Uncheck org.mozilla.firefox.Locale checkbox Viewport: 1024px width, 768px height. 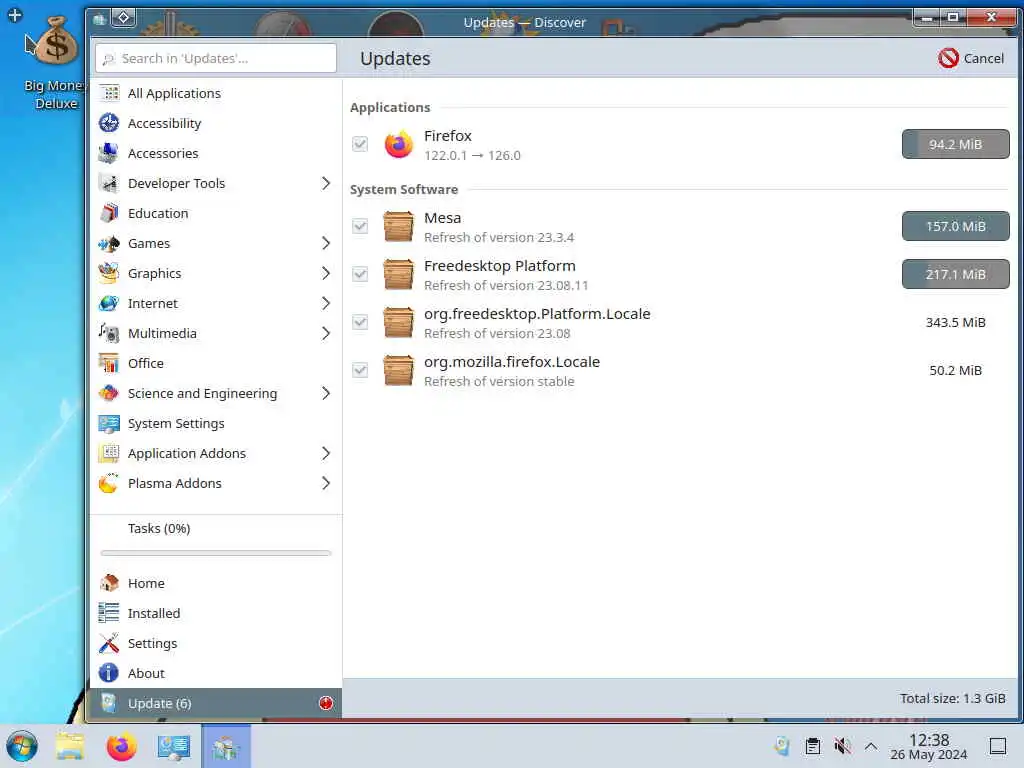click(360, 370)
